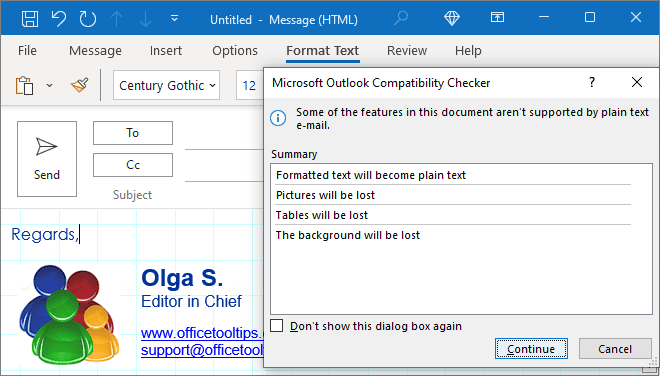Image resolution: width=660 pixels, height=376 pixels.
Task: Click the Paste clipboard icon
Action: pos(24,85)
